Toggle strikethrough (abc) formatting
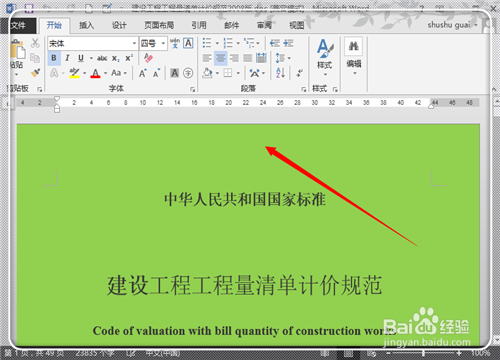The width and height of the screenshot is (500, 360). click(102, 58)
